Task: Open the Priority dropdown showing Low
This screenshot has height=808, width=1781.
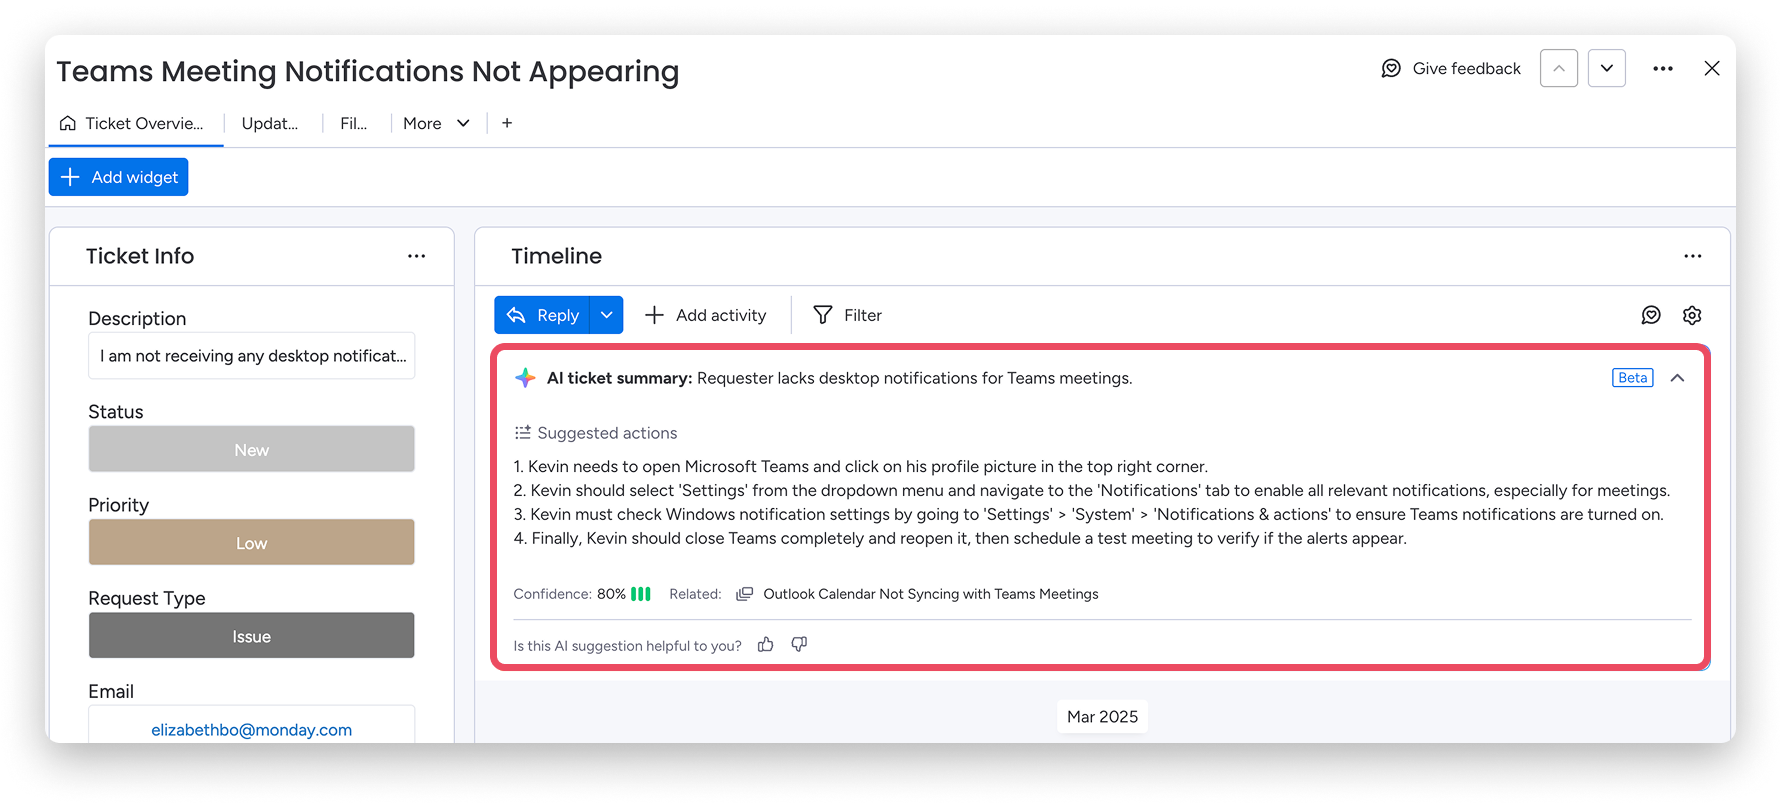Action: (x=252, y=542)
